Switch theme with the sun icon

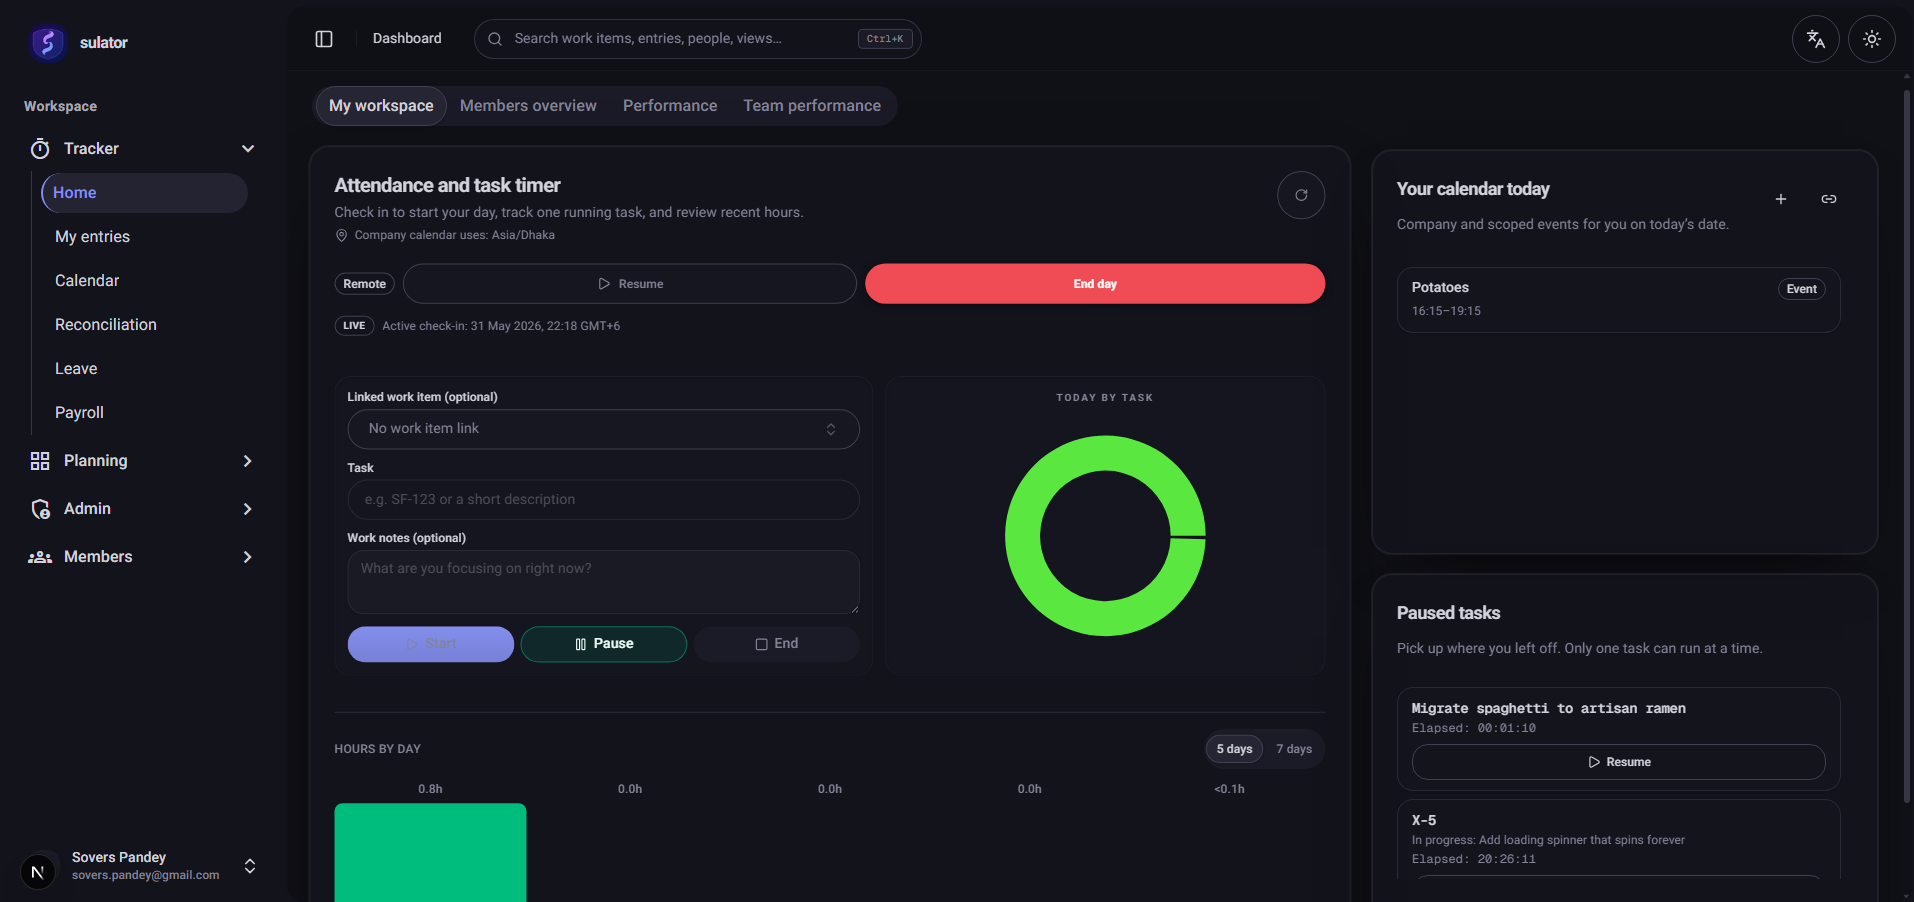coord(1872,39)
